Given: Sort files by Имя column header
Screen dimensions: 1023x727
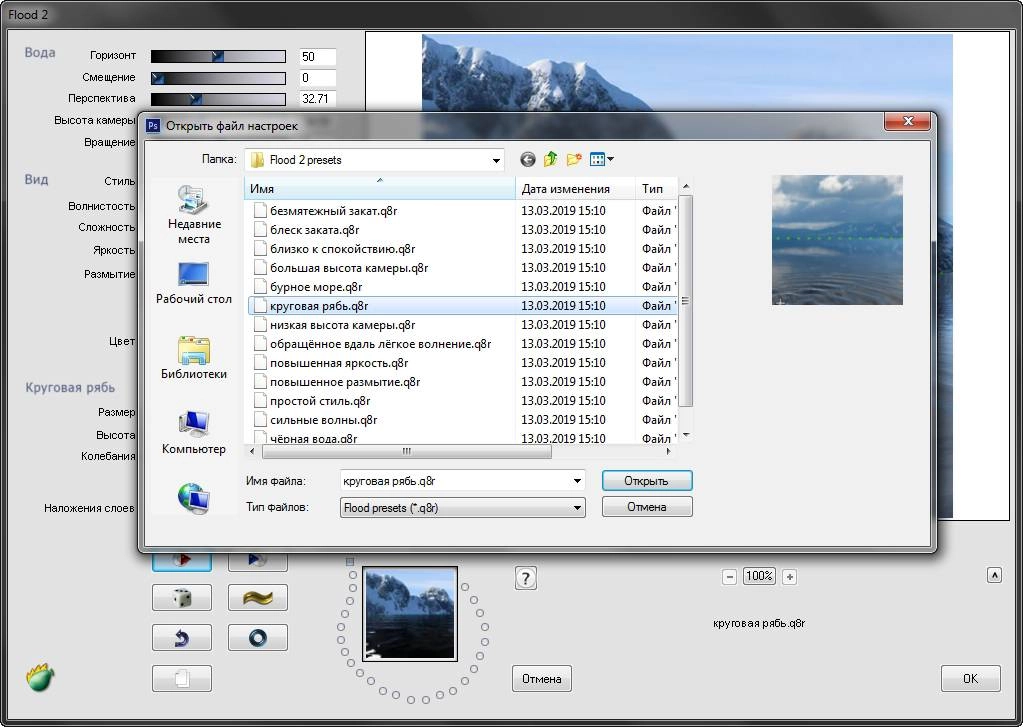Looking at the screenshot, I should point(380,189).
